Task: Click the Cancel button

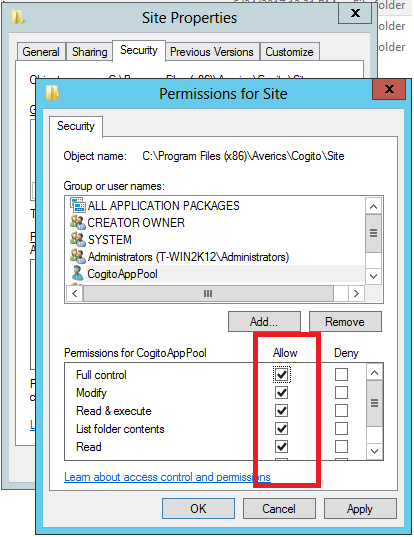Action: pos(279,509)
